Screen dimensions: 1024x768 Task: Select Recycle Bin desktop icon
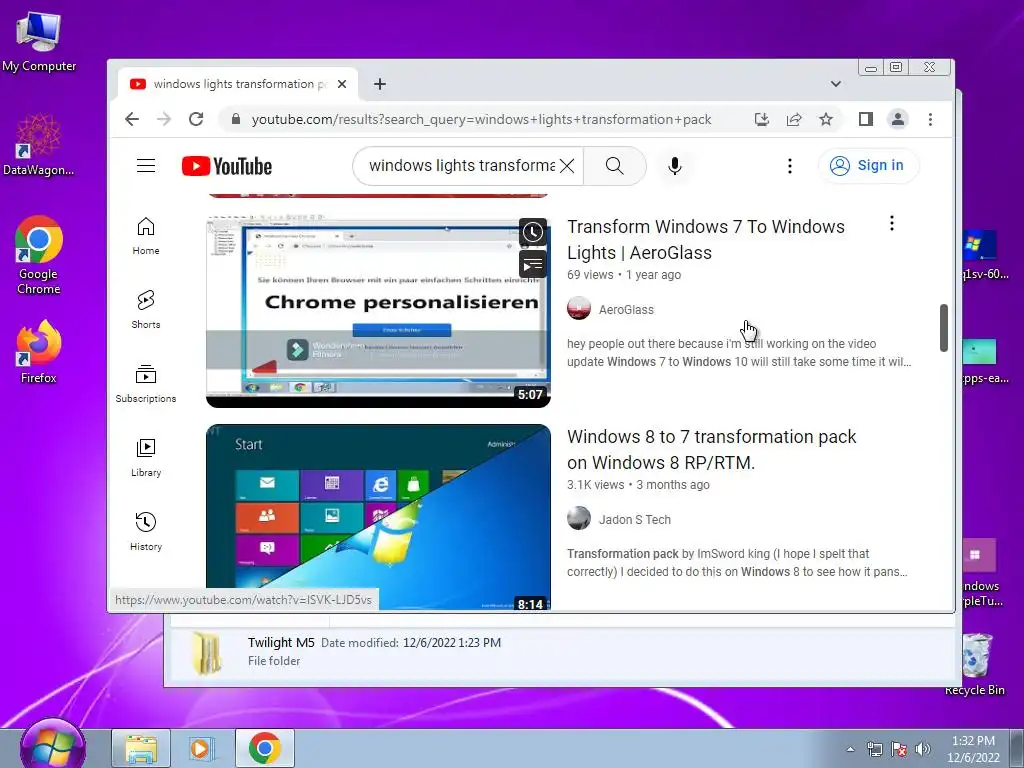975,664
